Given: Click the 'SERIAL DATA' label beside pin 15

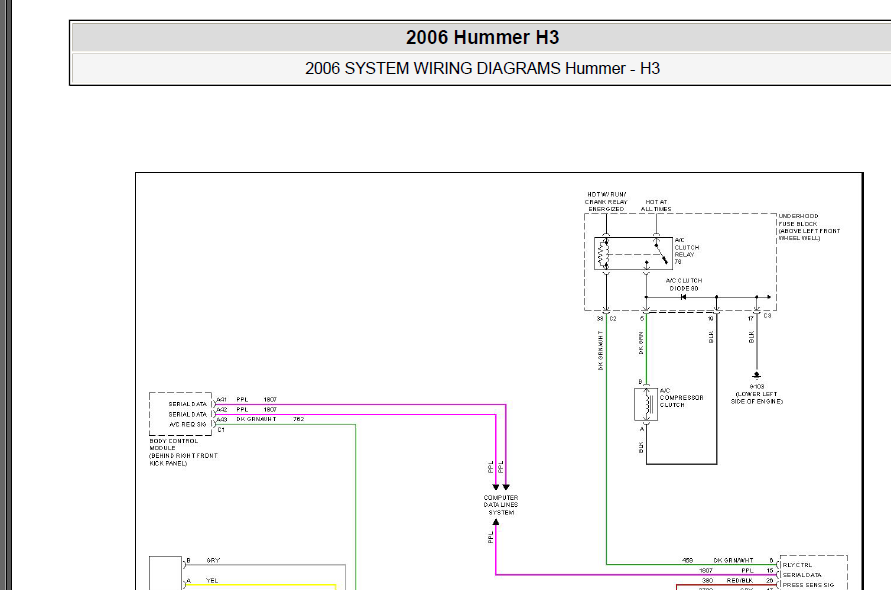Looking at the screenshot, I should point(802,575).
